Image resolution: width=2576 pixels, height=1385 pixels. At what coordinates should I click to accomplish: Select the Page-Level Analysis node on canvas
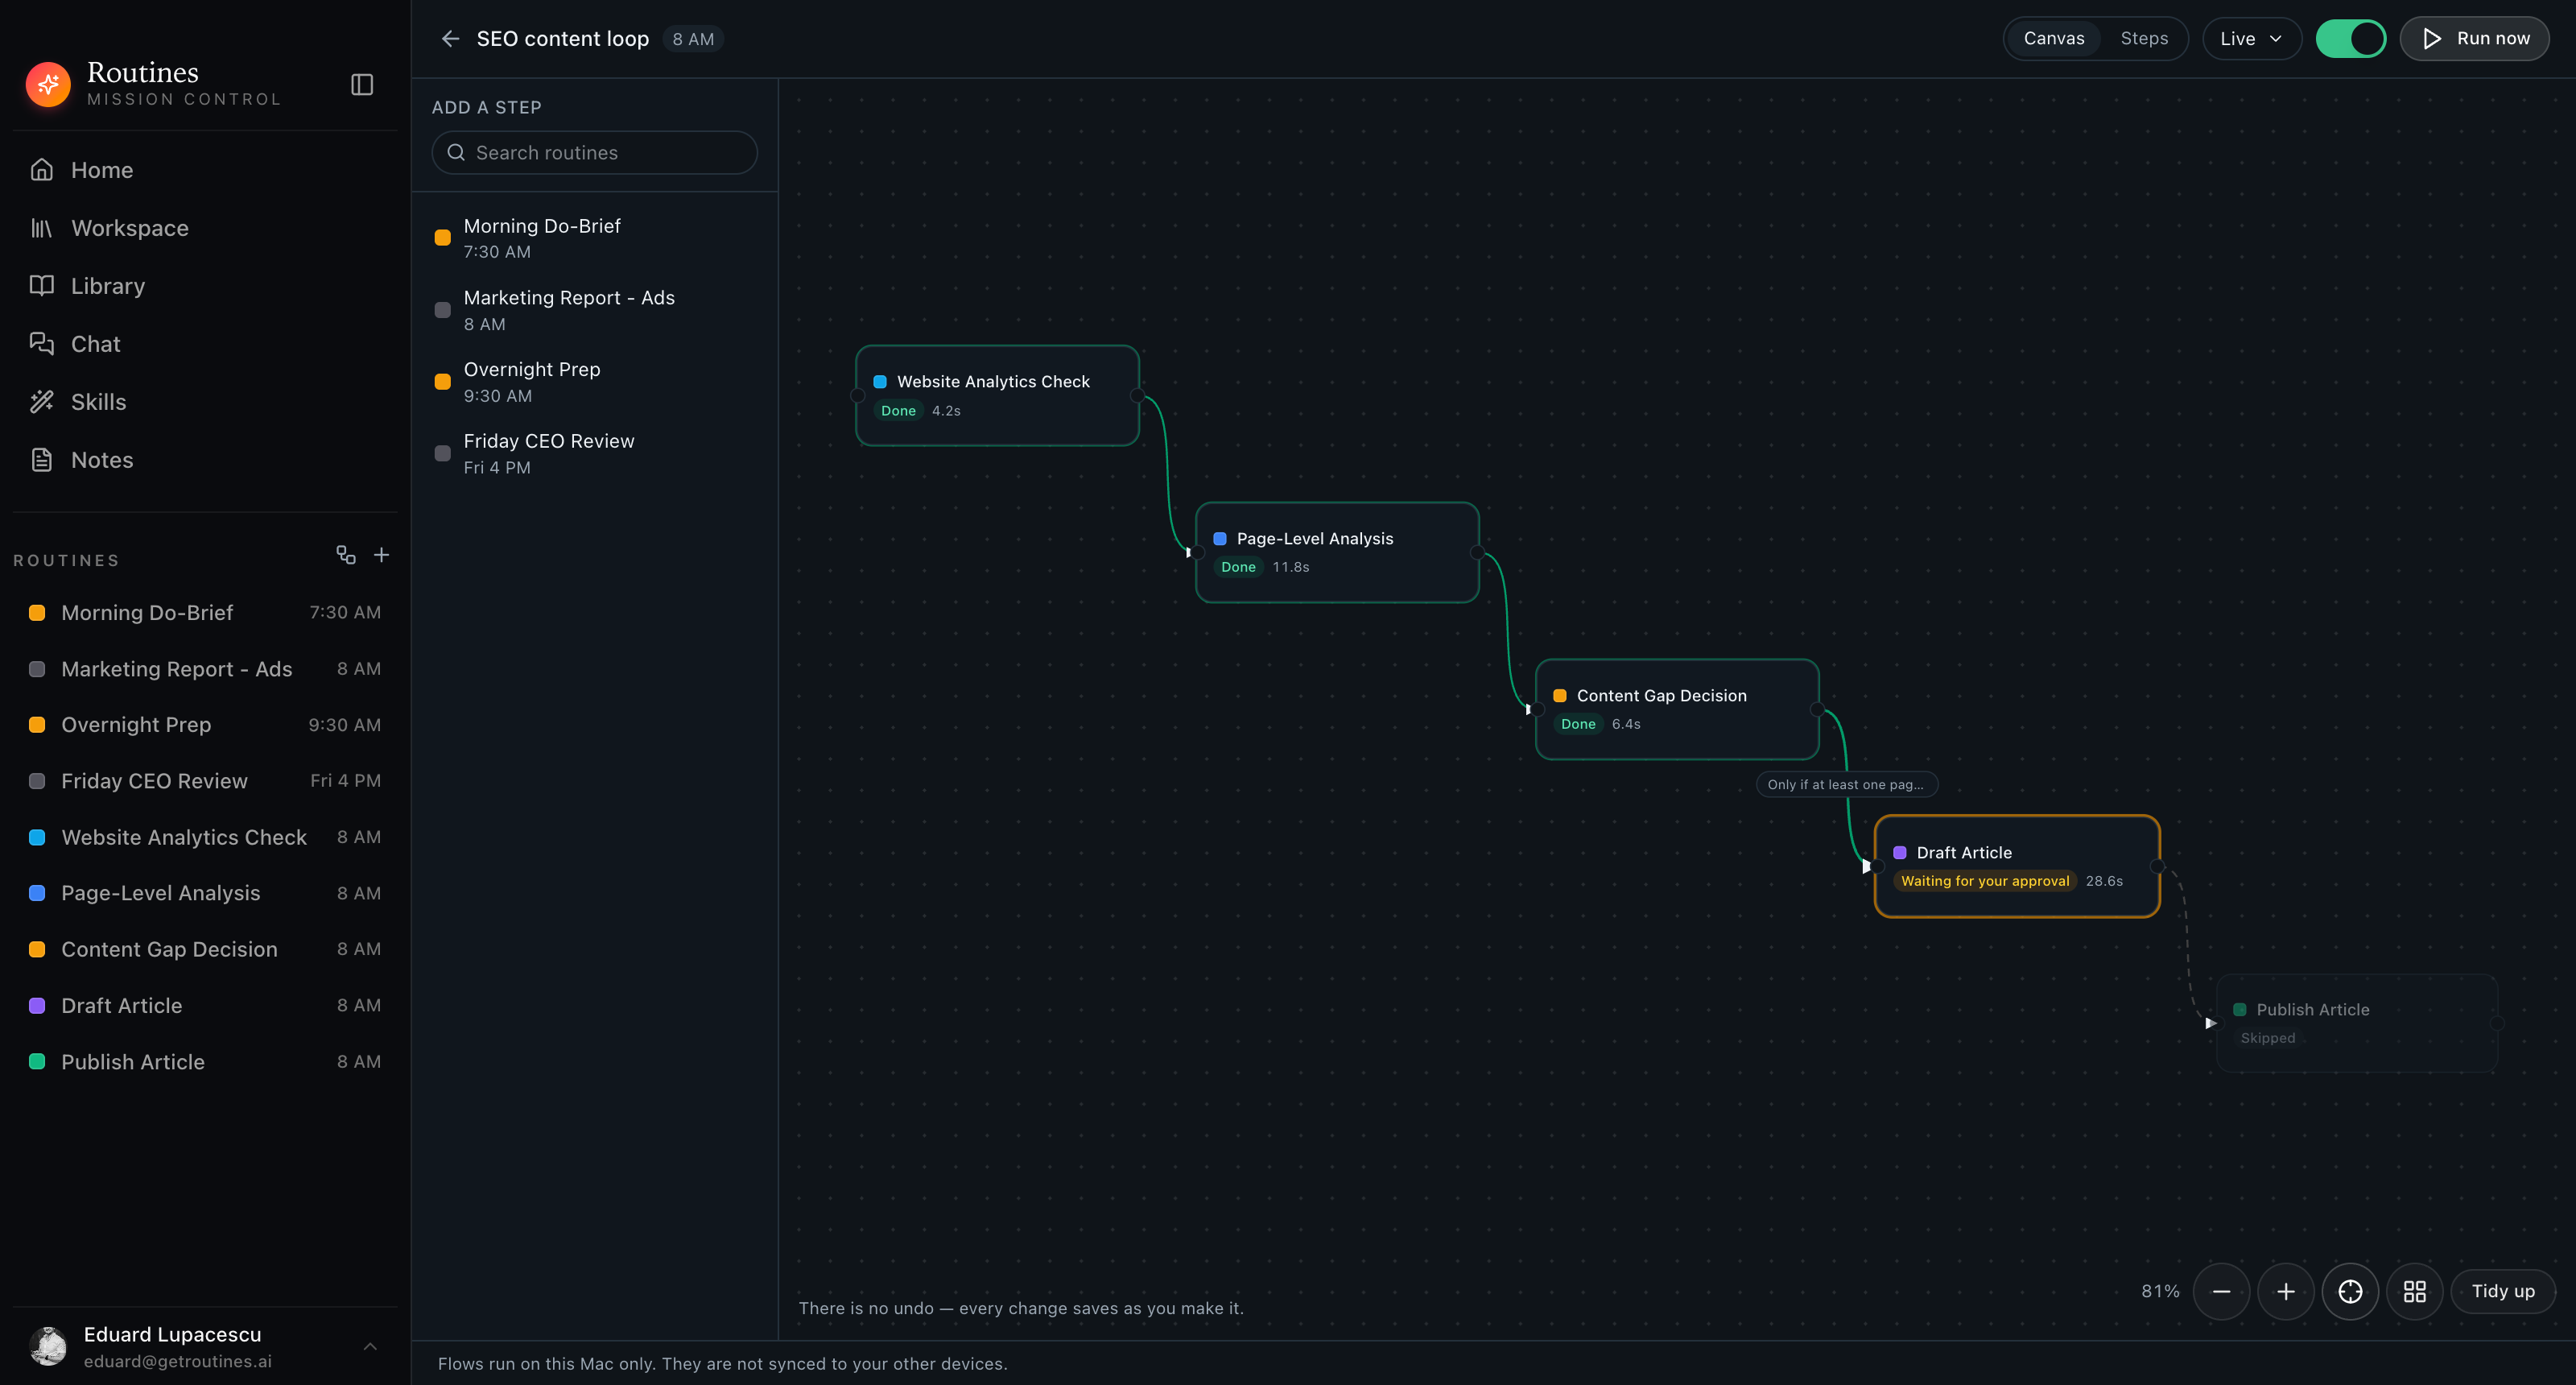[1337, 553]
